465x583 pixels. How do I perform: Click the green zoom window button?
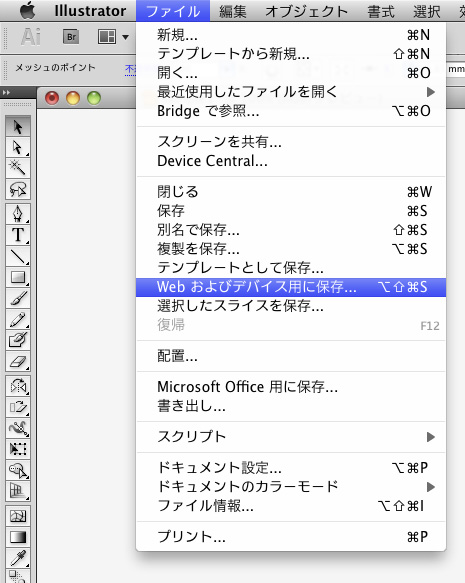click(x=94, y=98)
